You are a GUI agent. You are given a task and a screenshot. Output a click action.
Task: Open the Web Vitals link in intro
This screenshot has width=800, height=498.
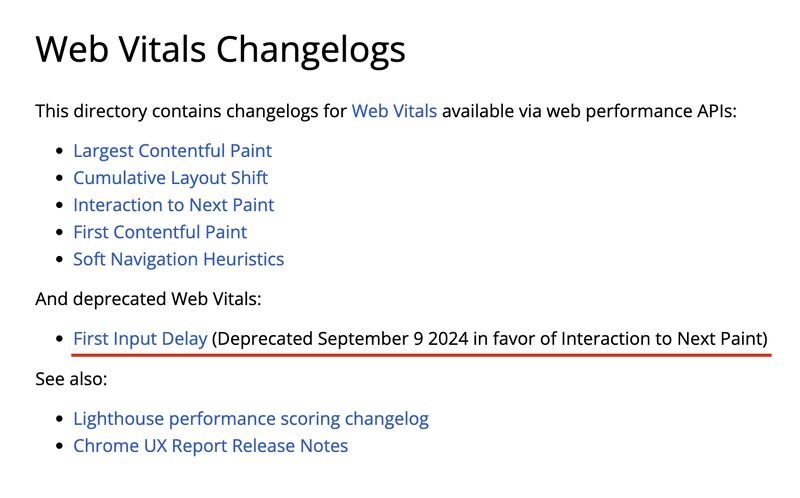394,111
